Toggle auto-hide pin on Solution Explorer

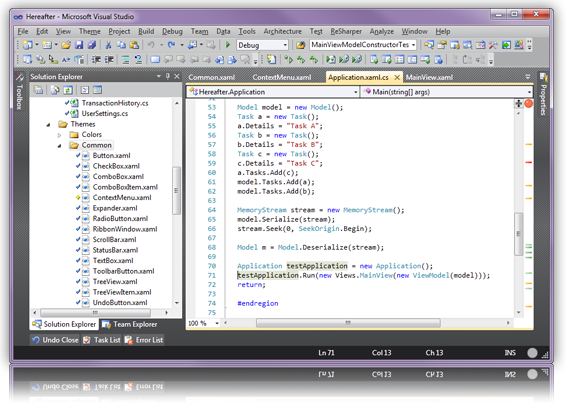(167, 76)
